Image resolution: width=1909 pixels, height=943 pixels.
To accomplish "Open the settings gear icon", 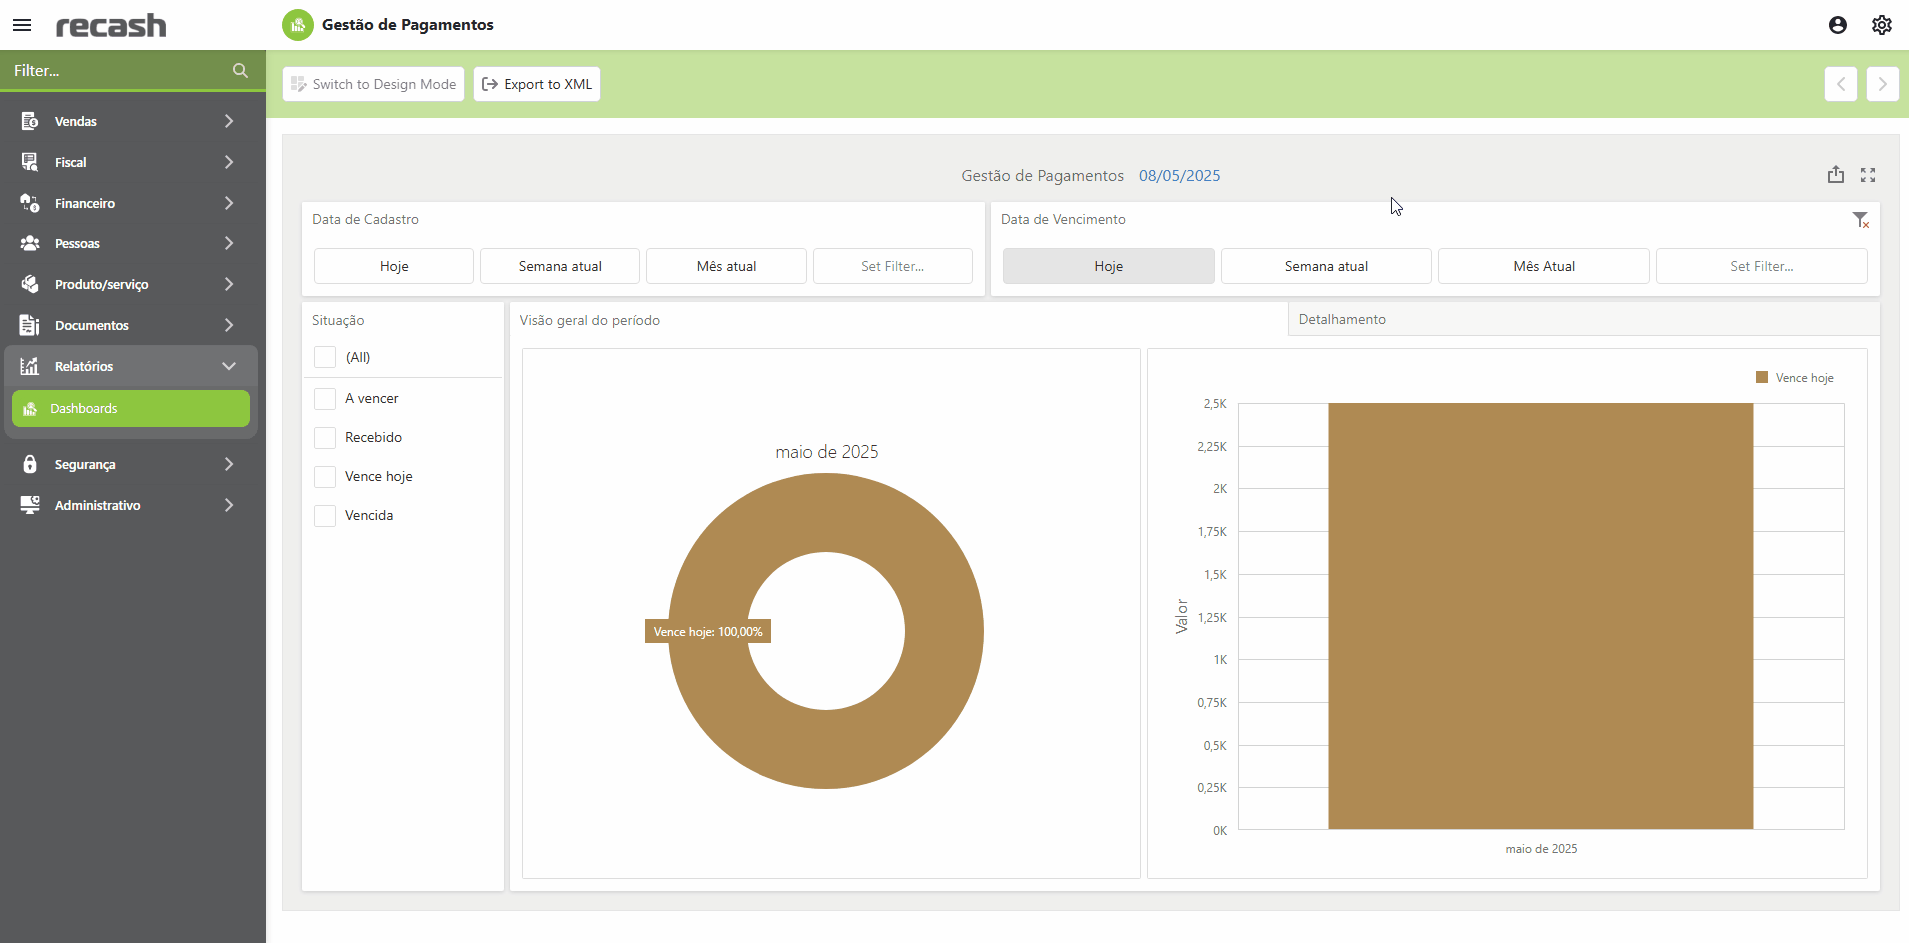I will [x=1881, y=25].
